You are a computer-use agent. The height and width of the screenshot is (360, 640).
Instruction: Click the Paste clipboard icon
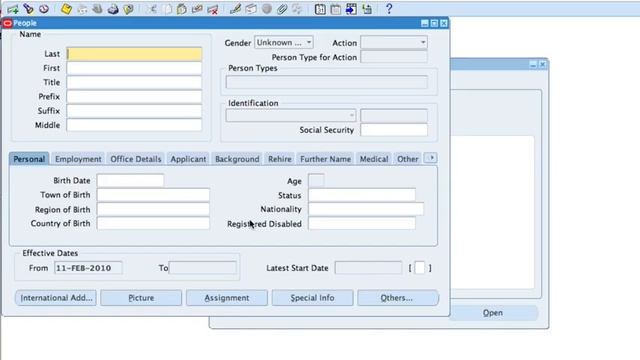point(182,9)
